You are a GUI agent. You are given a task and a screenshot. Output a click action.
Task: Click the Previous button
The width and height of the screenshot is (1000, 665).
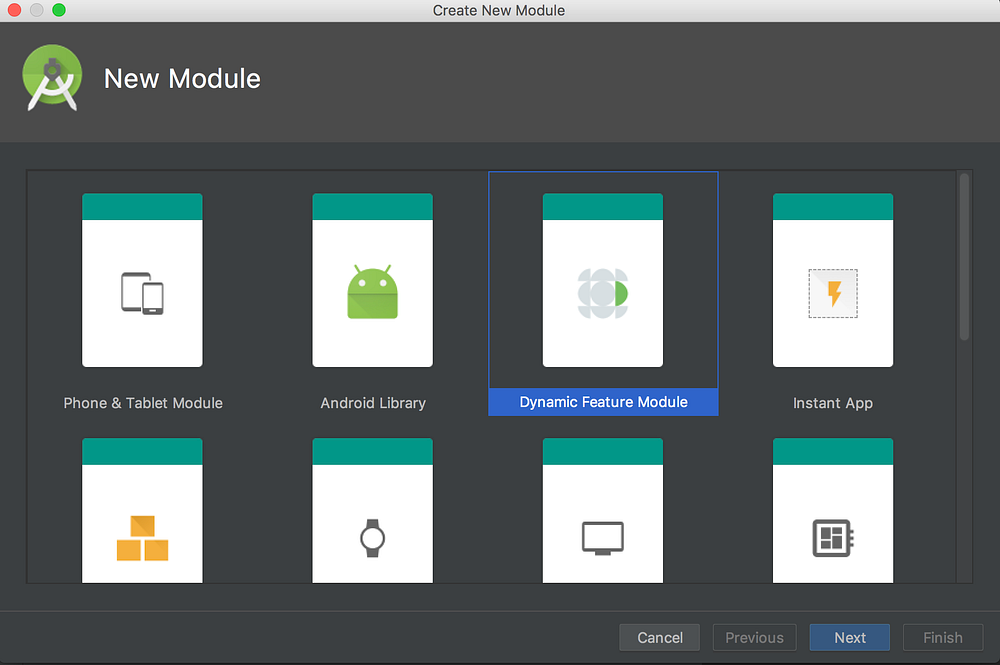pyautogui.click(x=754, y=637)
